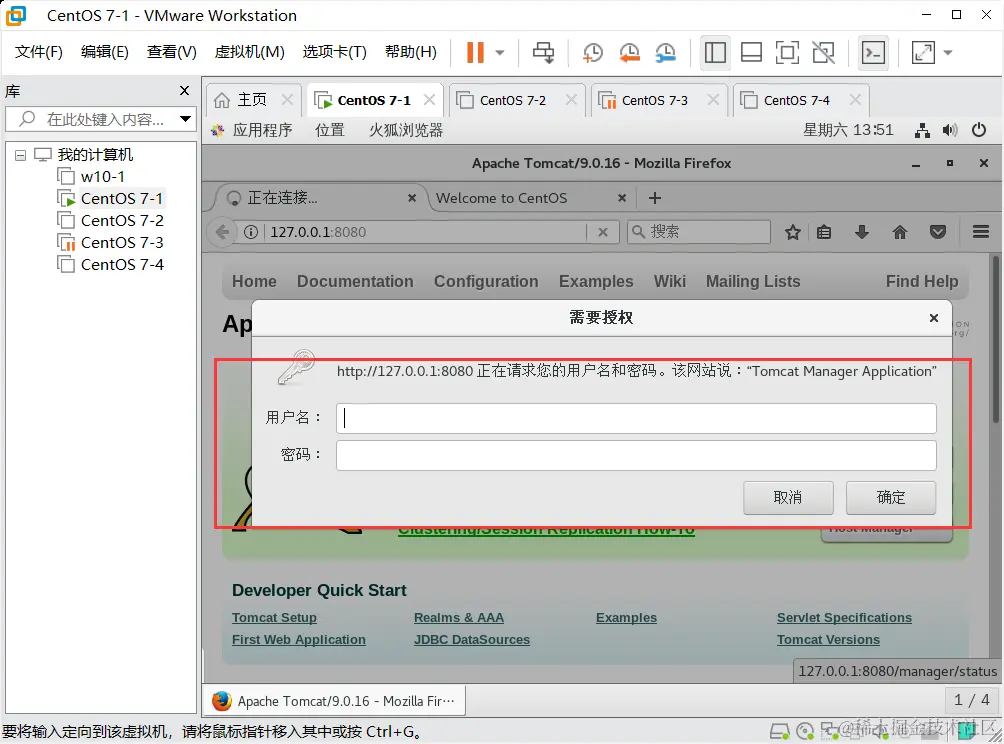The height and width of the screenshot is (744, 1004).
Task: Open the library search dropdown arrow
Action: coord(185,119)
